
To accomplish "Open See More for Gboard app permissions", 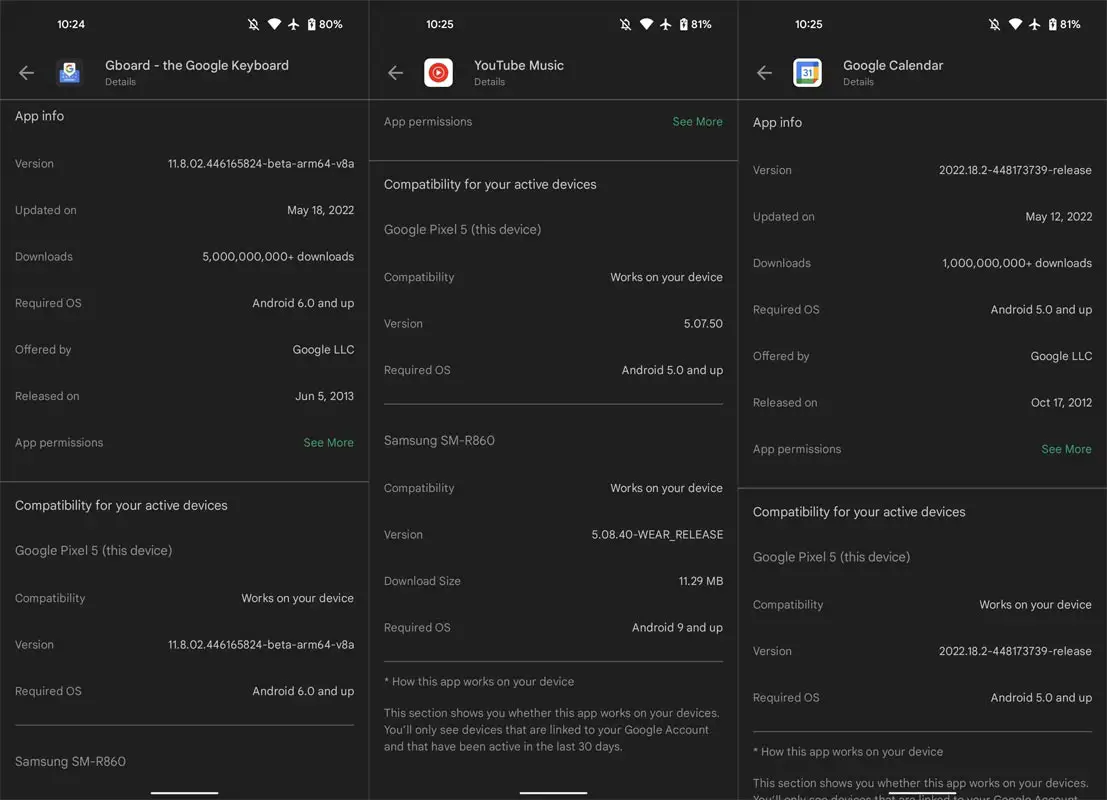I will pyautogui.click(x=328, y=442).
